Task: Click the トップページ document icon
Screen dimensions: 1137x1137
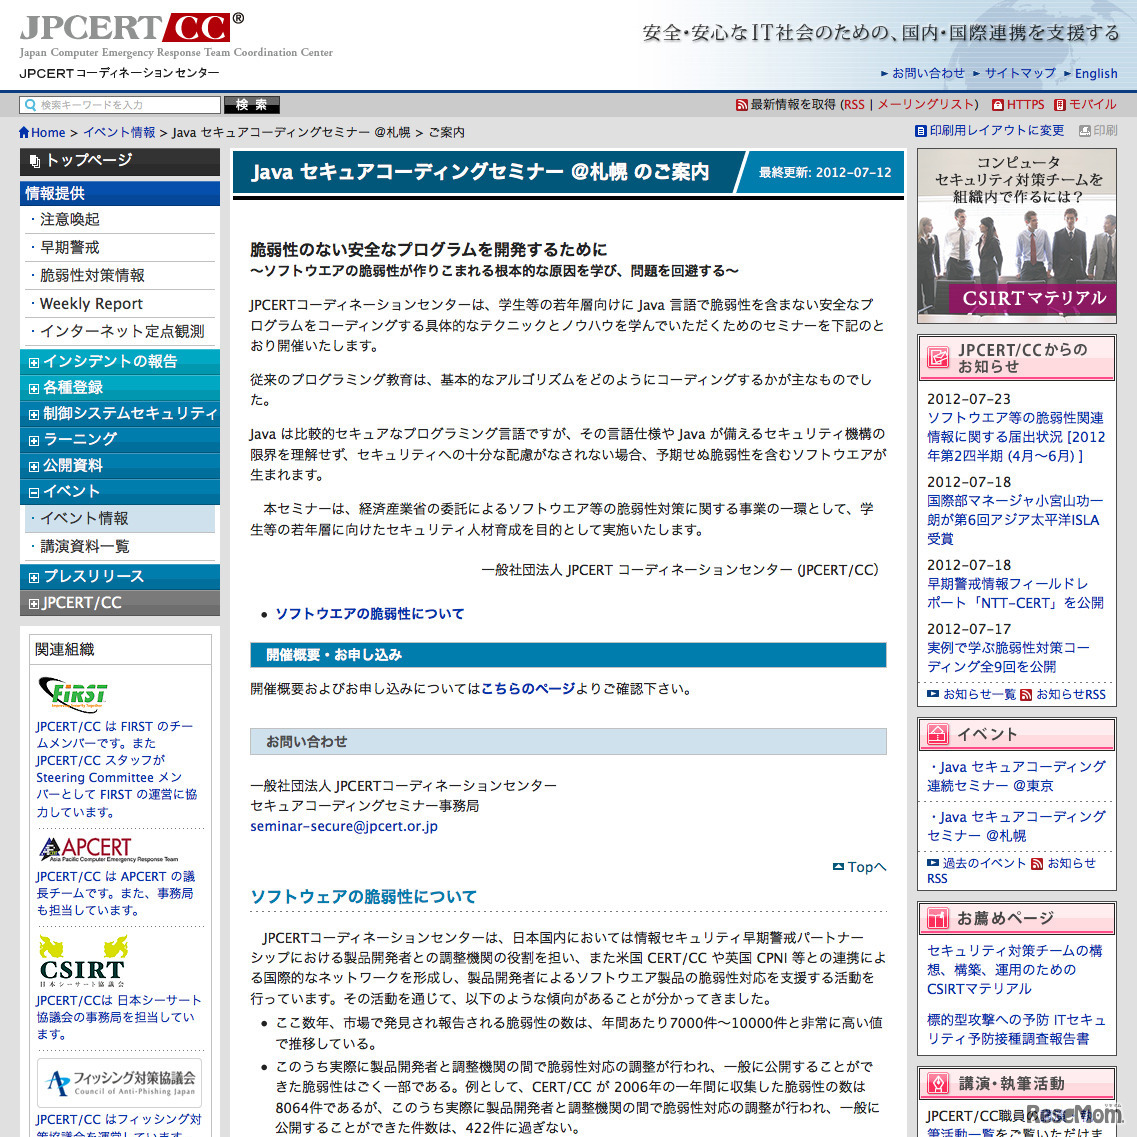Action: [x=35, y=161]
